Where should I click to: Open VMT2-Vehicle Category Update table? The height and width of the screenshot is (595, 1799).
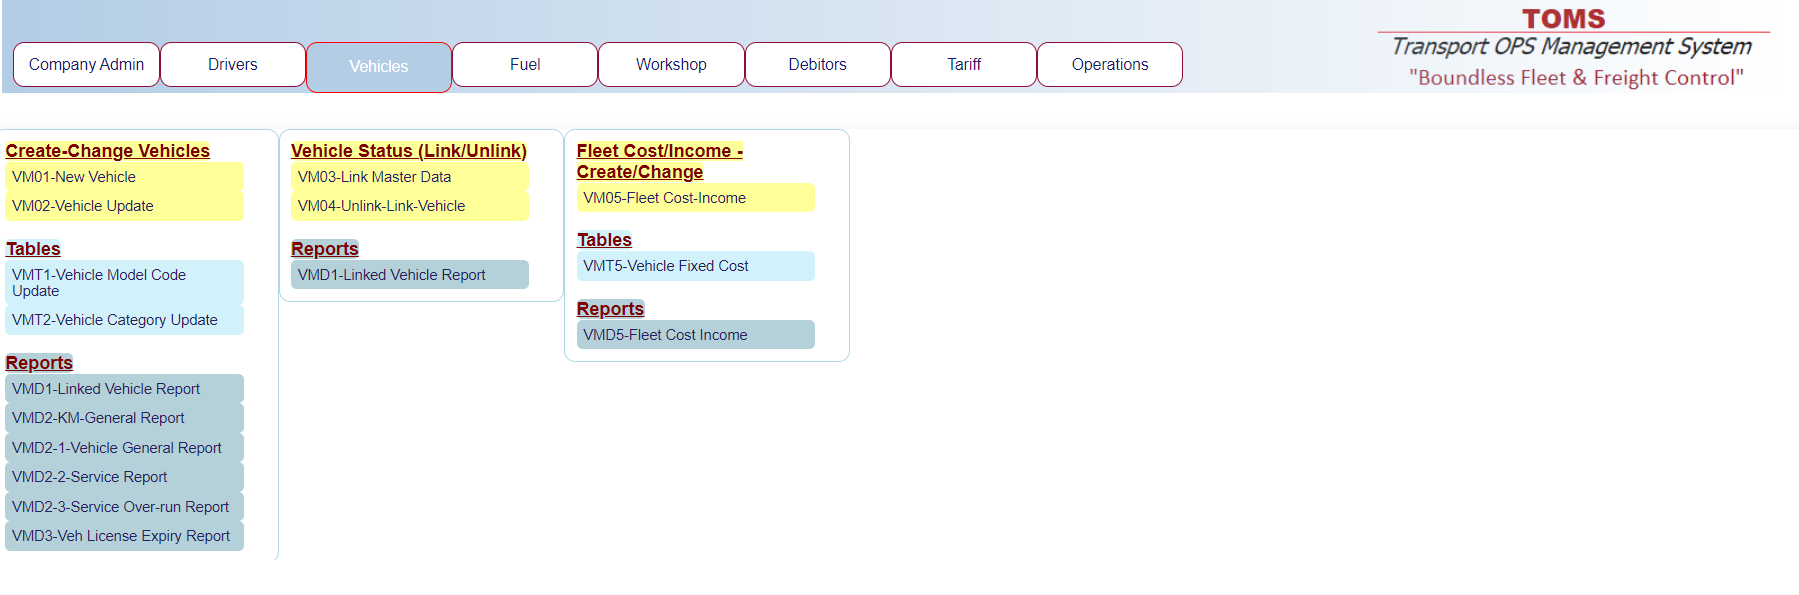(x=124, y=320)
